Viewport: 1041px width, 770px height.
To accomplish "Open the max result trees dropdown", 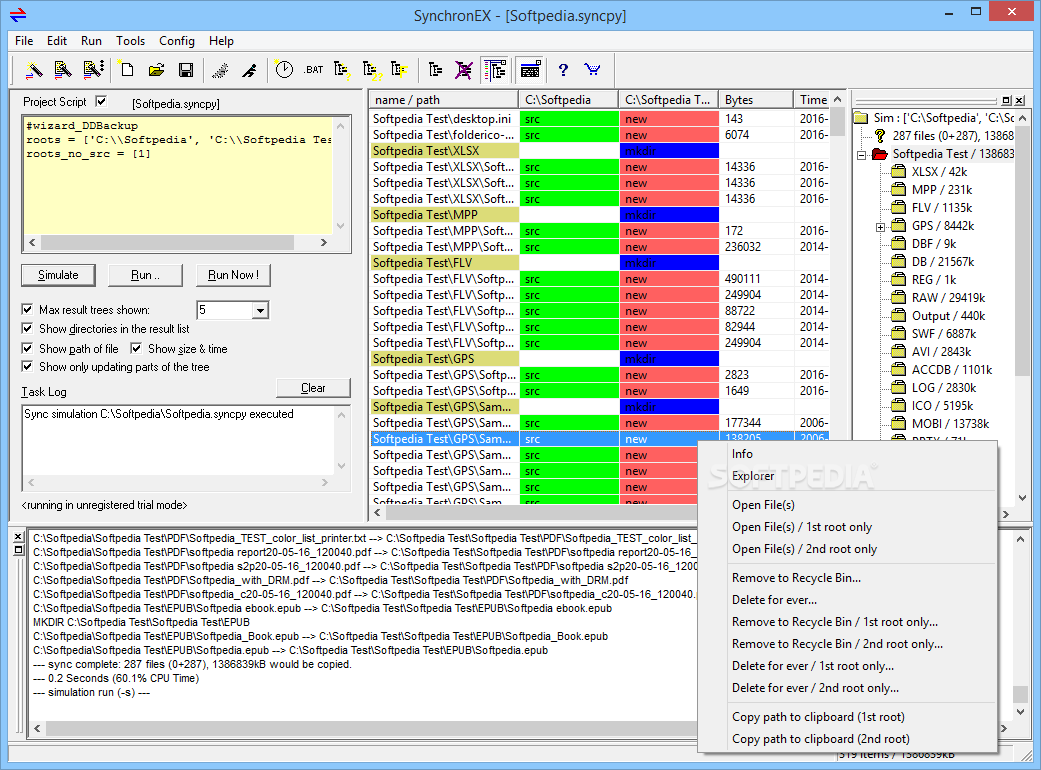I will pyautogui.click(x=260, y=310).
